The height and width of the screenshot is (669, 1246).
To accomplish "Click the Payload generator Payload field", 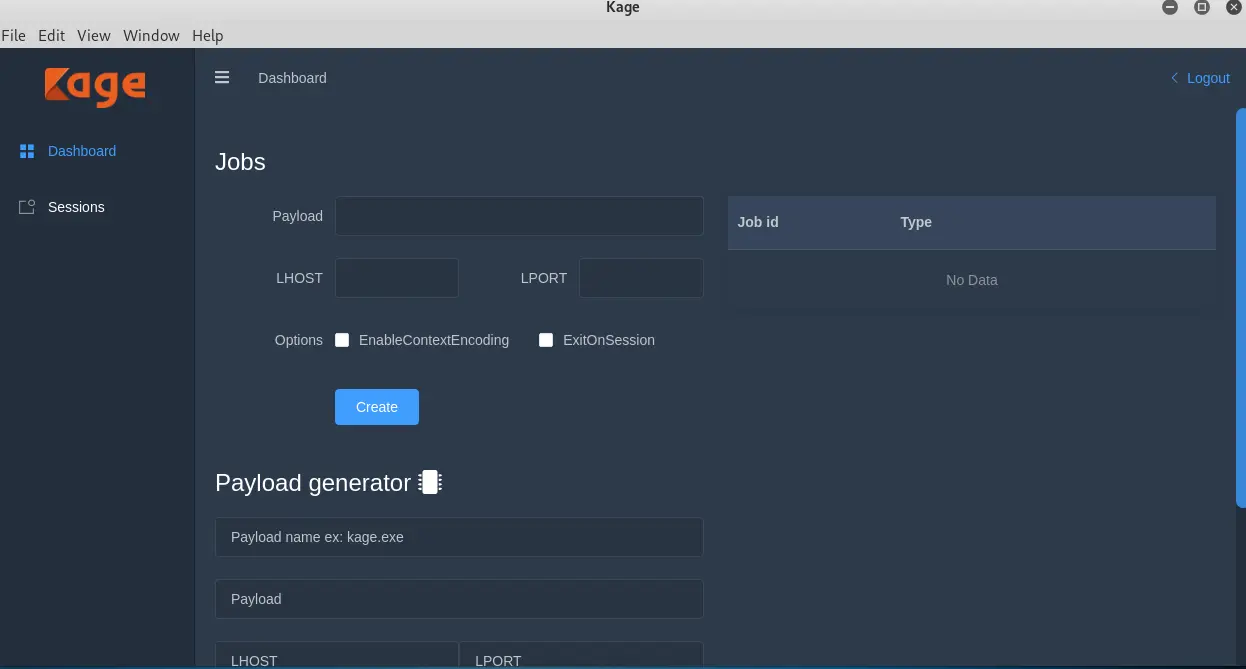I will [459, 599].
